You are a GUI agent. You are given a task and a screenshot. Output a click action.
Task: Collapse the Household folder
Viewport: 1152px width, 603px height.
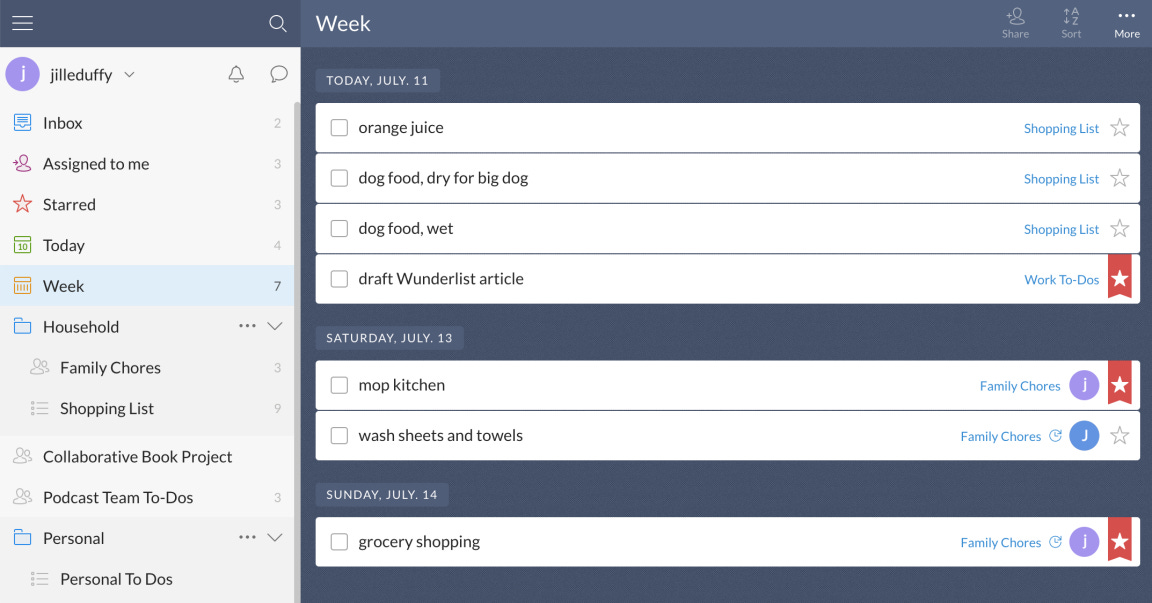click(x=274, y=326)
